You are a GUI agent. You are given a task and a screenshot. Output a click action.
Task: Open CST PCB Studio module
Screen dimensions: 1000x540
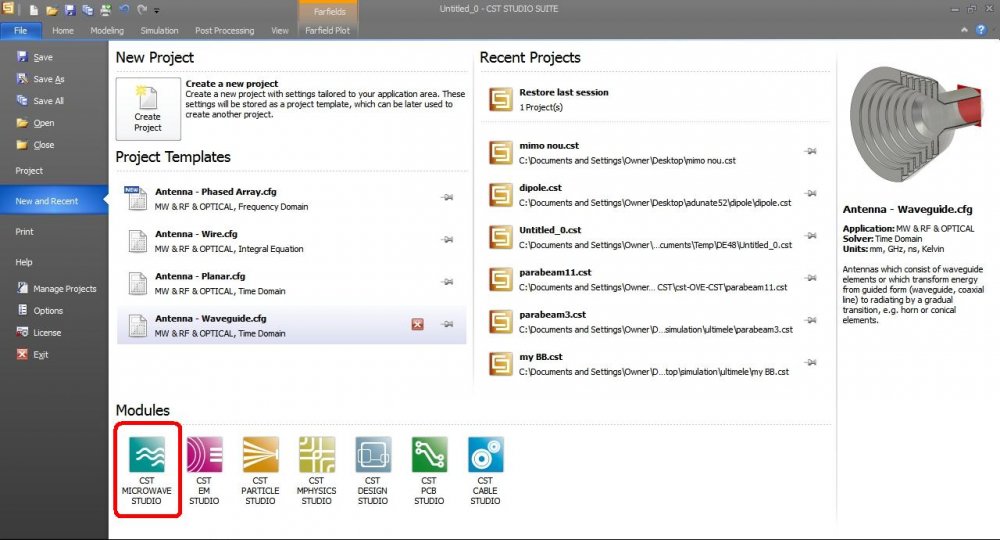point(429,471)
